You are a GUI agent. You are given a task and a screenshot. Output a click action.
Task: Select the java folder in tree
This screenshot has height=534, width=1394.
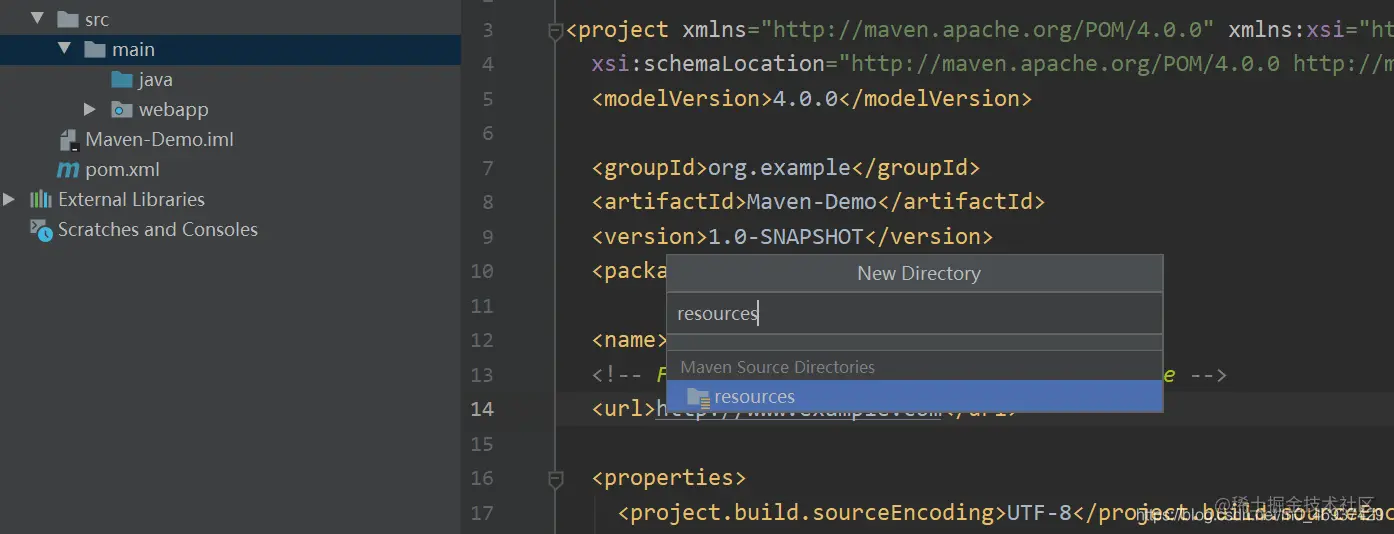(x=155, y=79)
